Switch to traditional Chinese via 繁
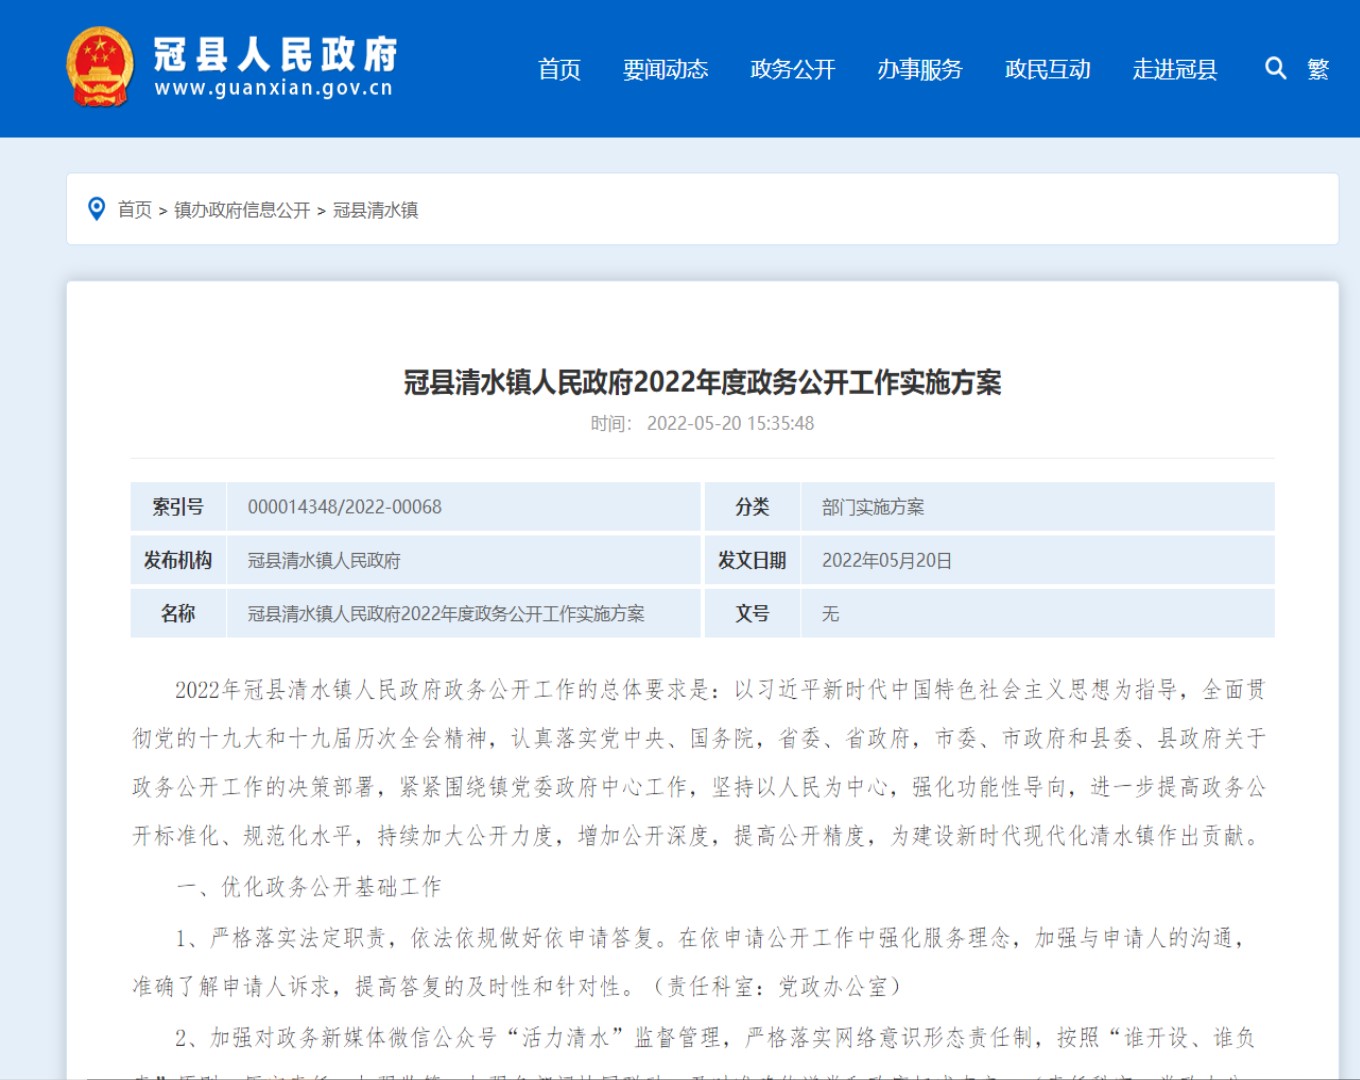The image size is (1360, 1080). pos(1318,69)
